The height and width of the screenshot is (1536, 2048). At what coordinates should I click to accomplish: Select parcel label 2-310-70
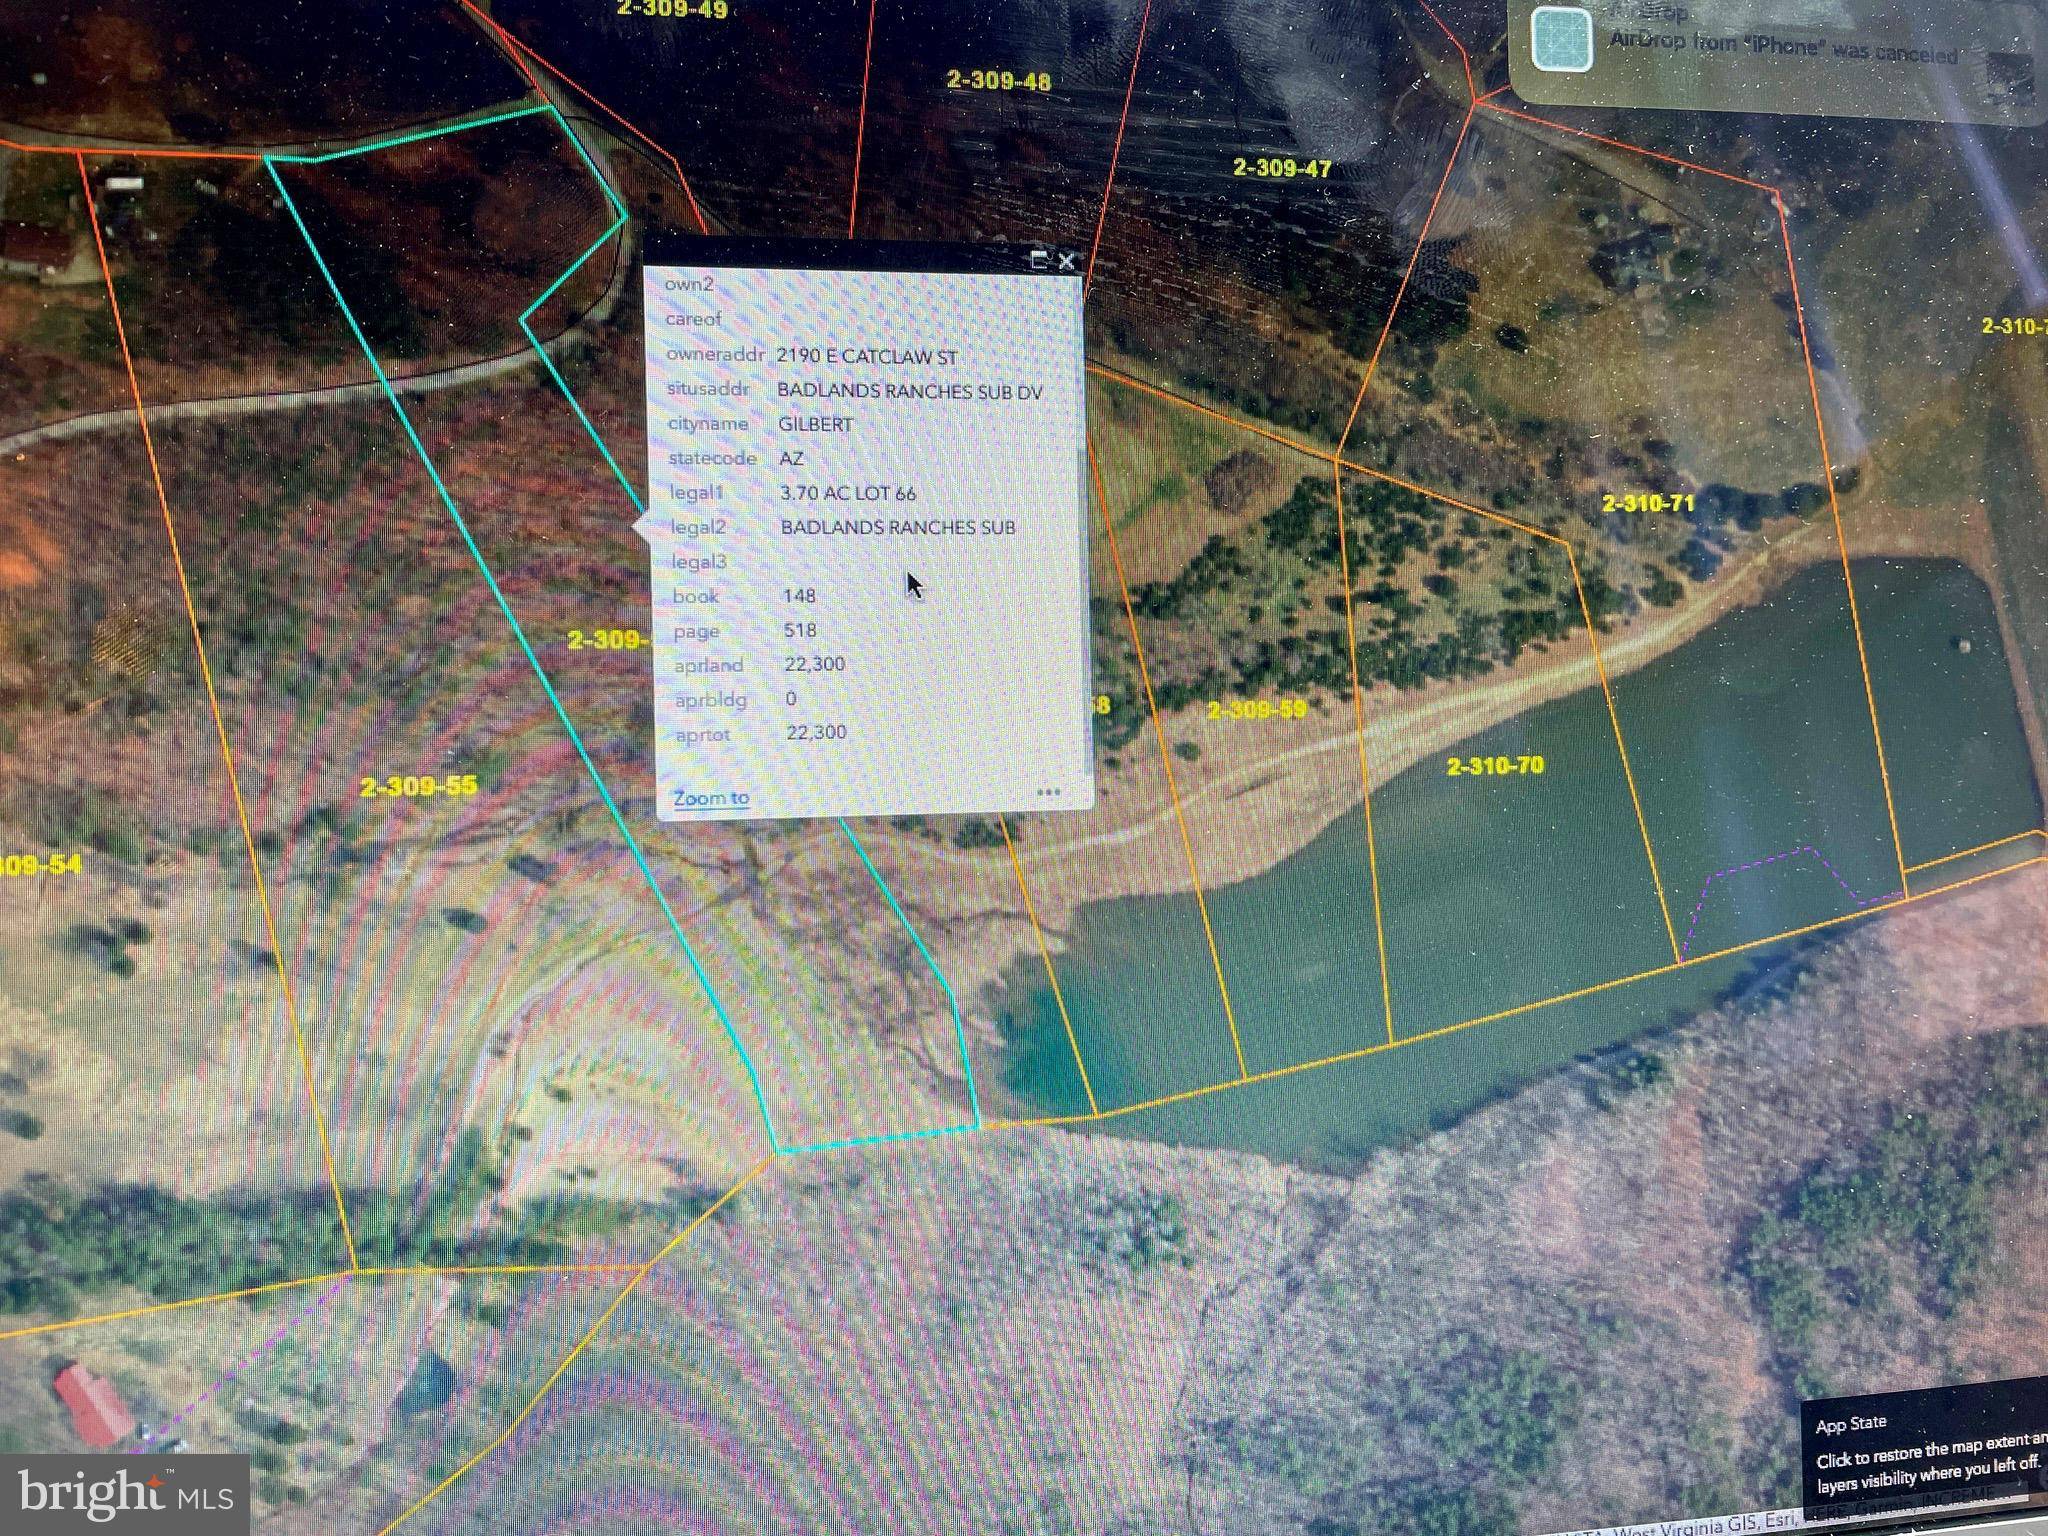click(1495, 766)
